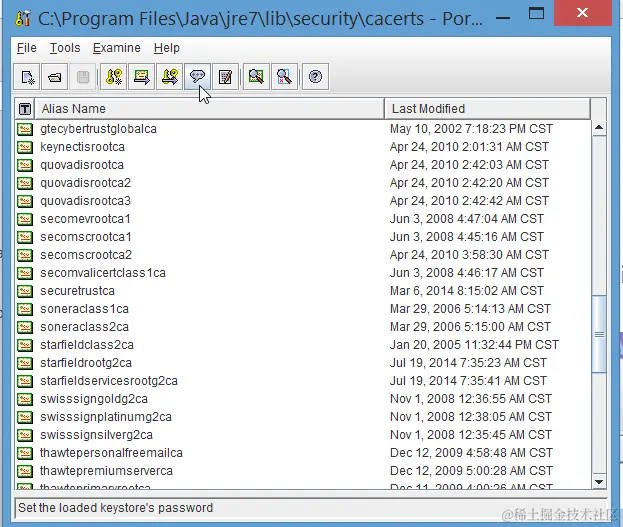Image resolution: width=623 pixels, height=527 pixels.
Task: Click the certificate icon for gtecybertrustglobalca
Action: tap(25, 129)
